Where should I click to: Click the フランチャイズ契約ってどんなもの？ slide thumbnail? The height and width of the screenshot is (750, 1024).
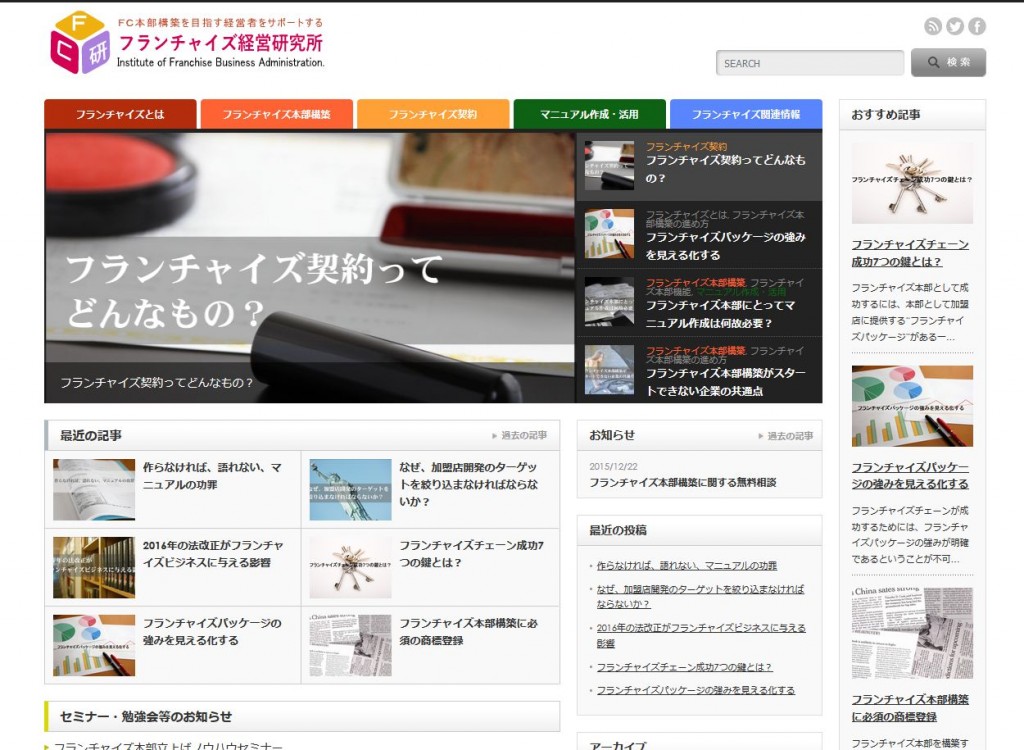pos(608,165)
